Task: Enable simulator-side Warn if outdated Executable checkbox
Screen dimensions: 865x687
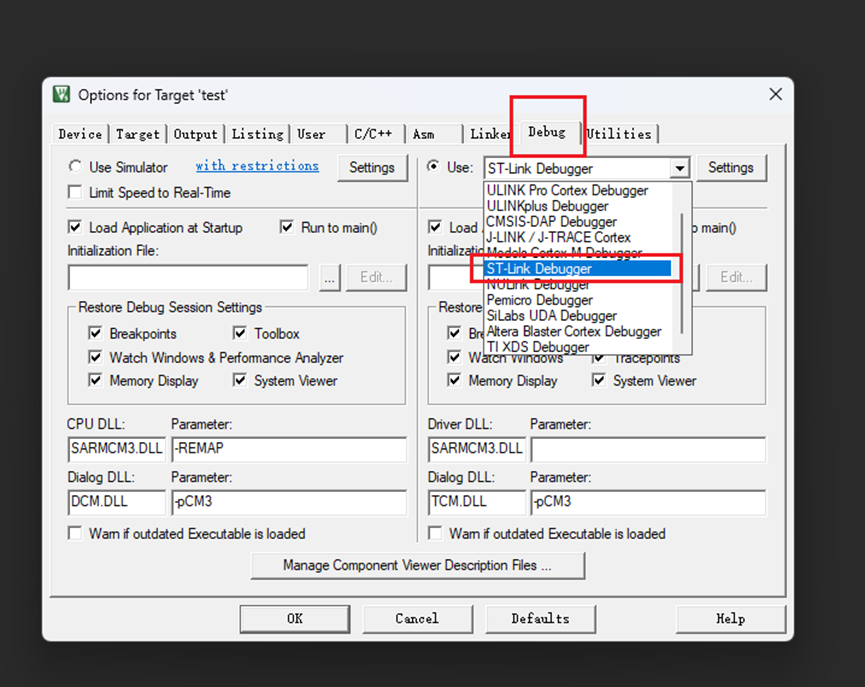Action: (x=75, y=534)
